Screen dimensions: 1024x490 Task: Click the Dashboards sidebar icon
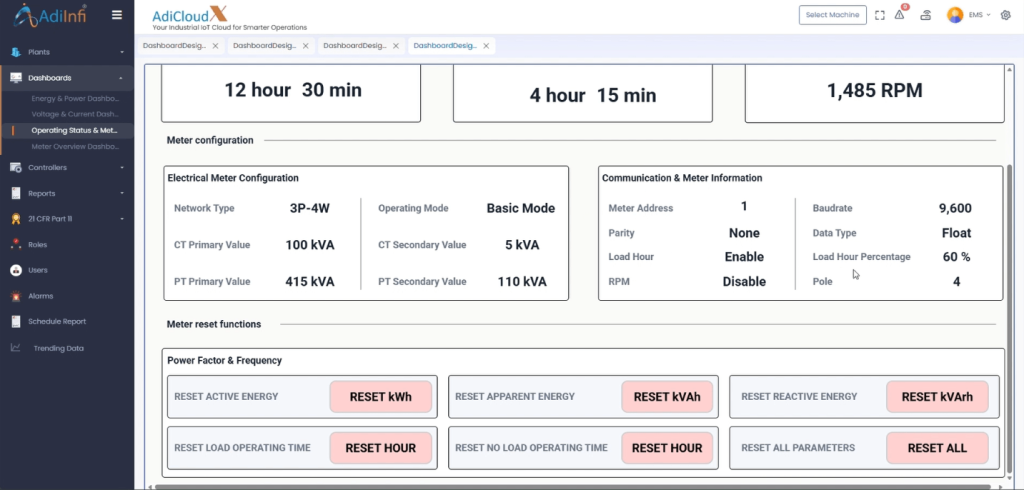pos(16,78)
